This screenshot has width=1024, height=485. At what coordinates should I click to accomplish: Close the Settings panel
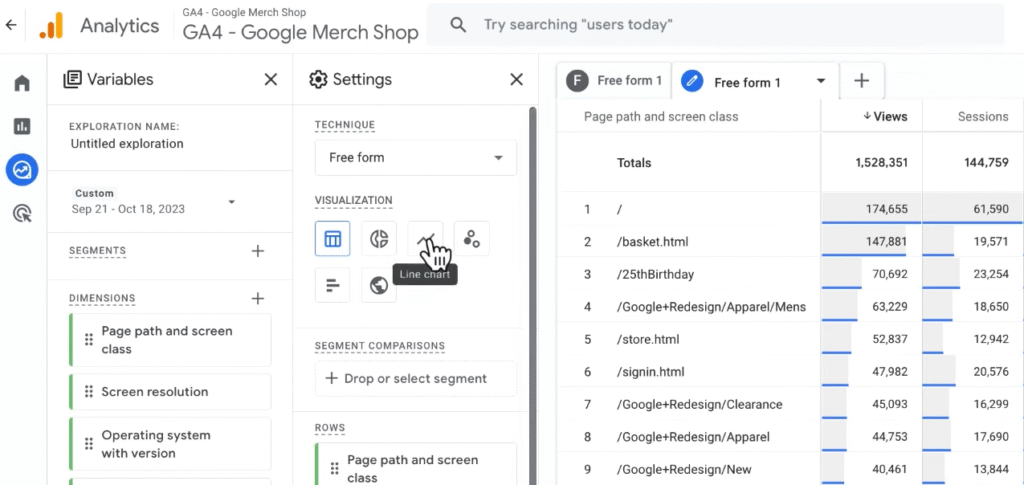coord(517,80)
